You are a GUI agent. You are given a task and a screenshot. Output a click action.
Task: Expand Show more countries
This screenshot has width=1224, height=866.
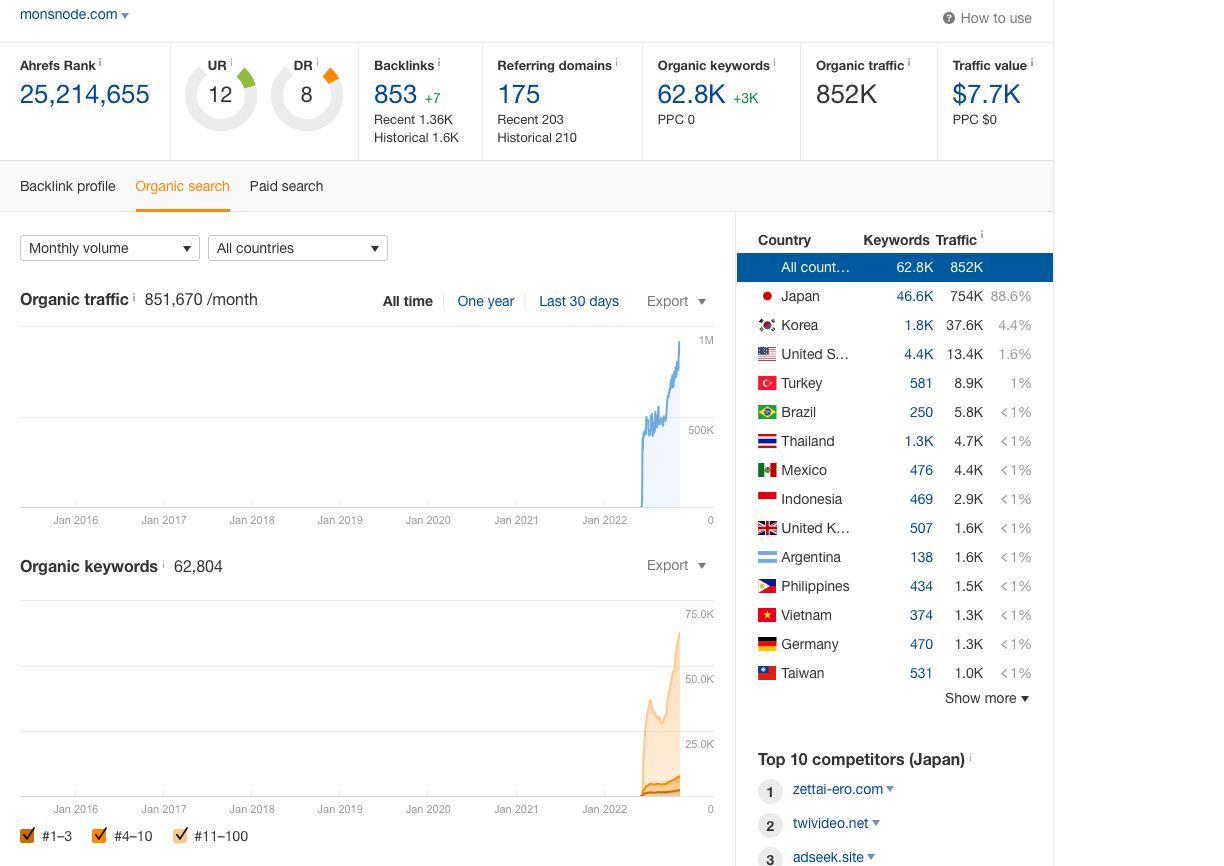coord(987,698)
